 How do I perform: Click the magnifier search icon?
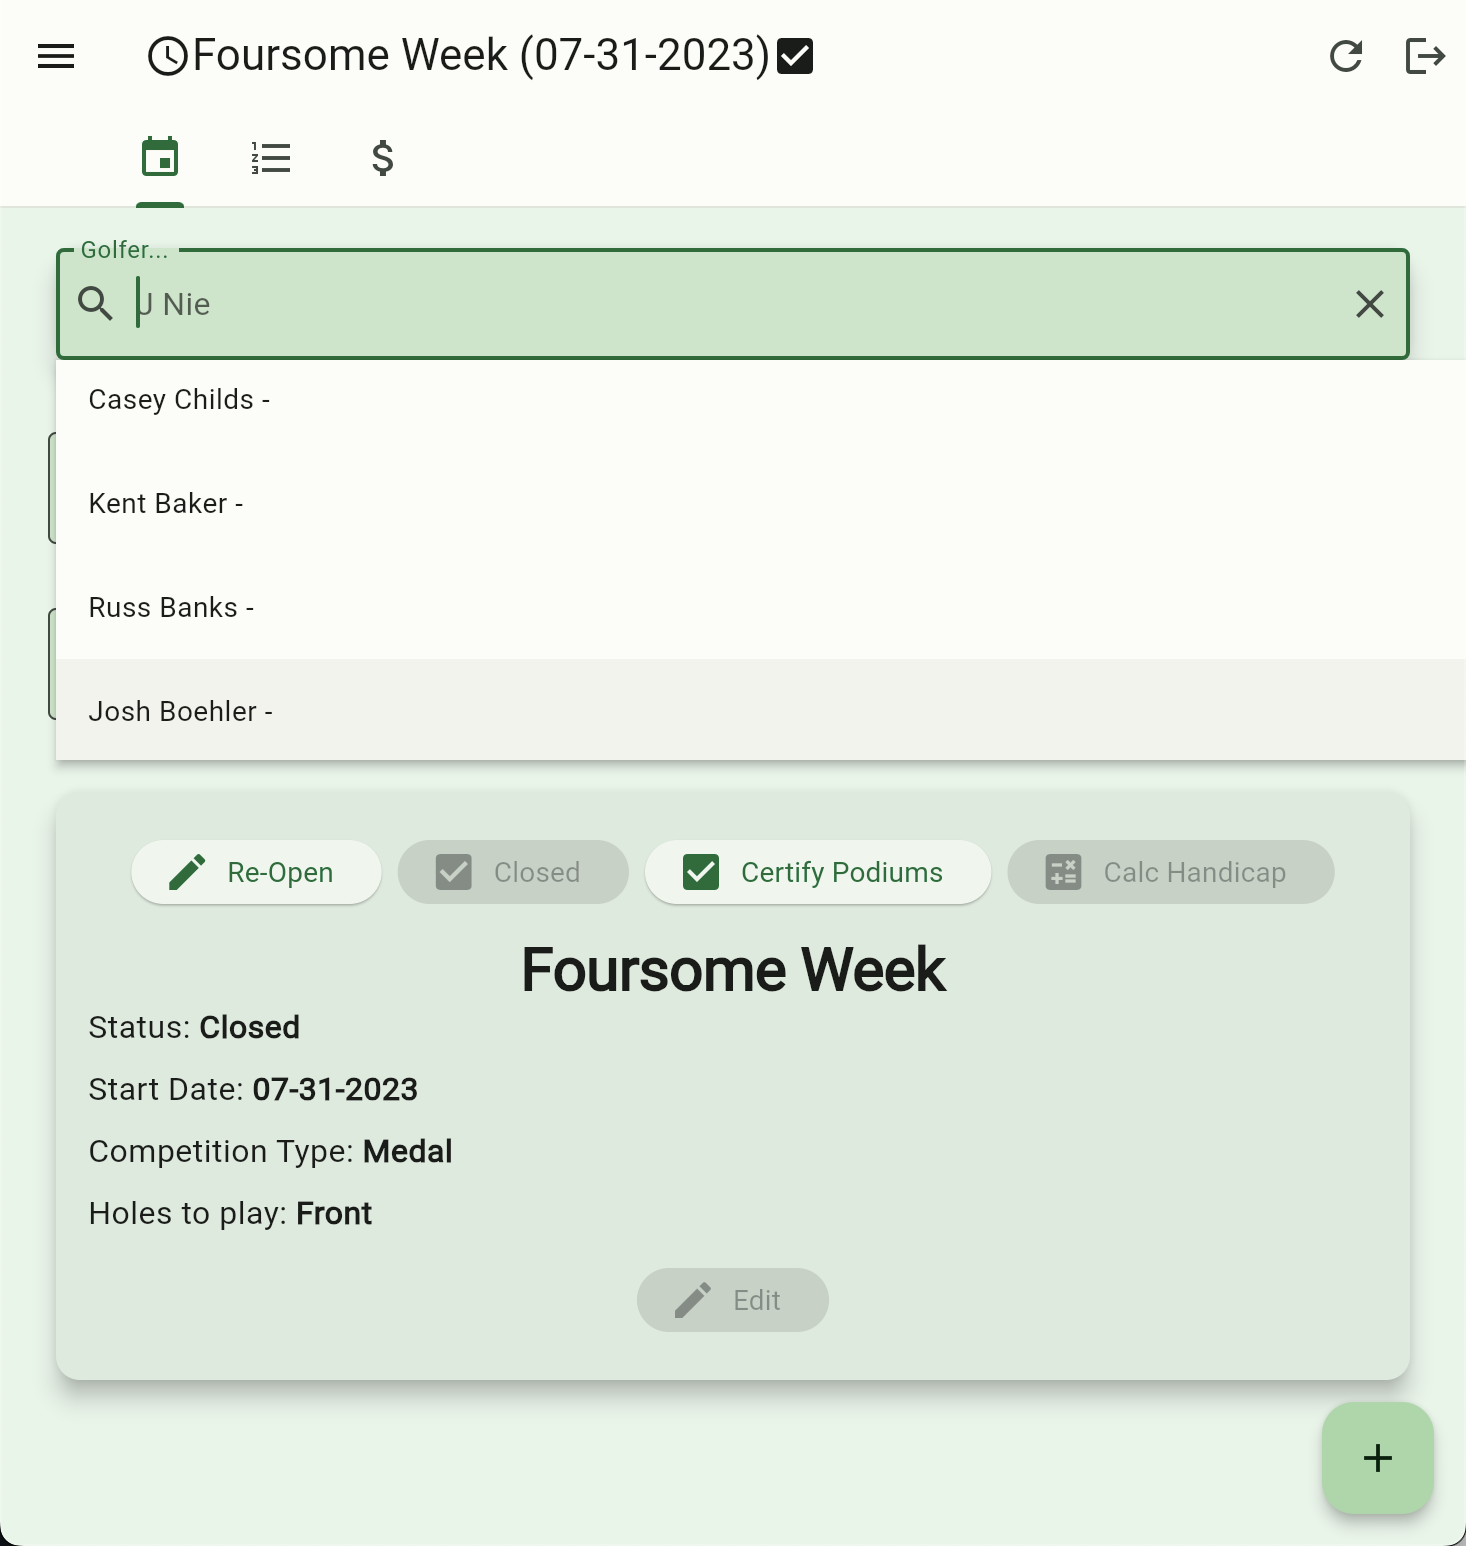(96, 303)
